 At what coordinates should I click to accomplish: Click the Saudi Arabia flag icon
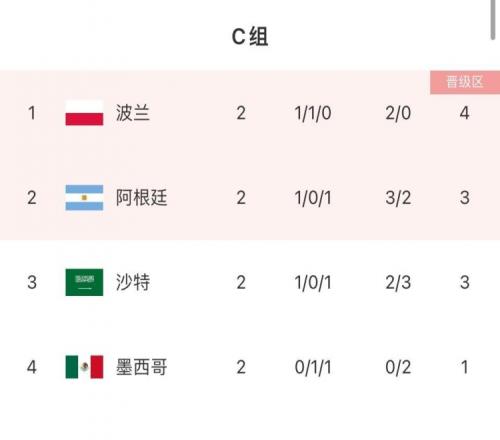[84, 282]
